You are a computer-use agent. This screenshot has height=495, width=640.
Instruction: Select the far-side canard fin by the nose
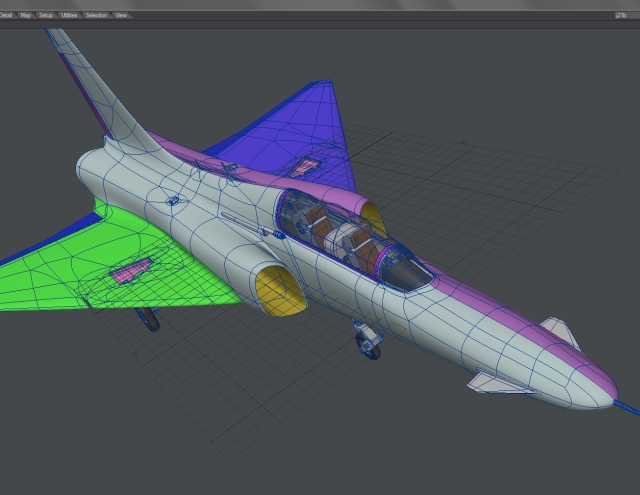point(560,331)
